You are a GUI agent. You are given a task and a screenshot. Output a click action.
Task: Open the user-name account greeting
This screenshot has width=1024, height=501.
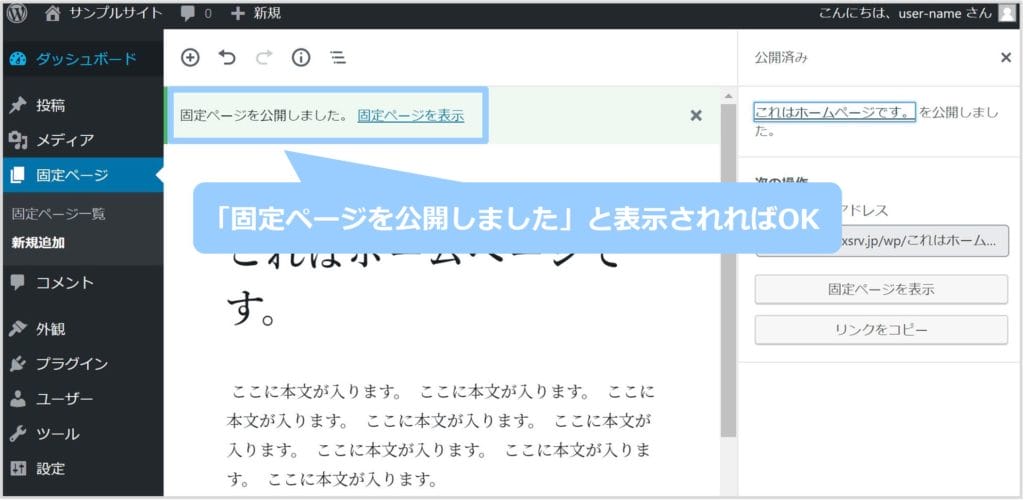click(905, 13)
